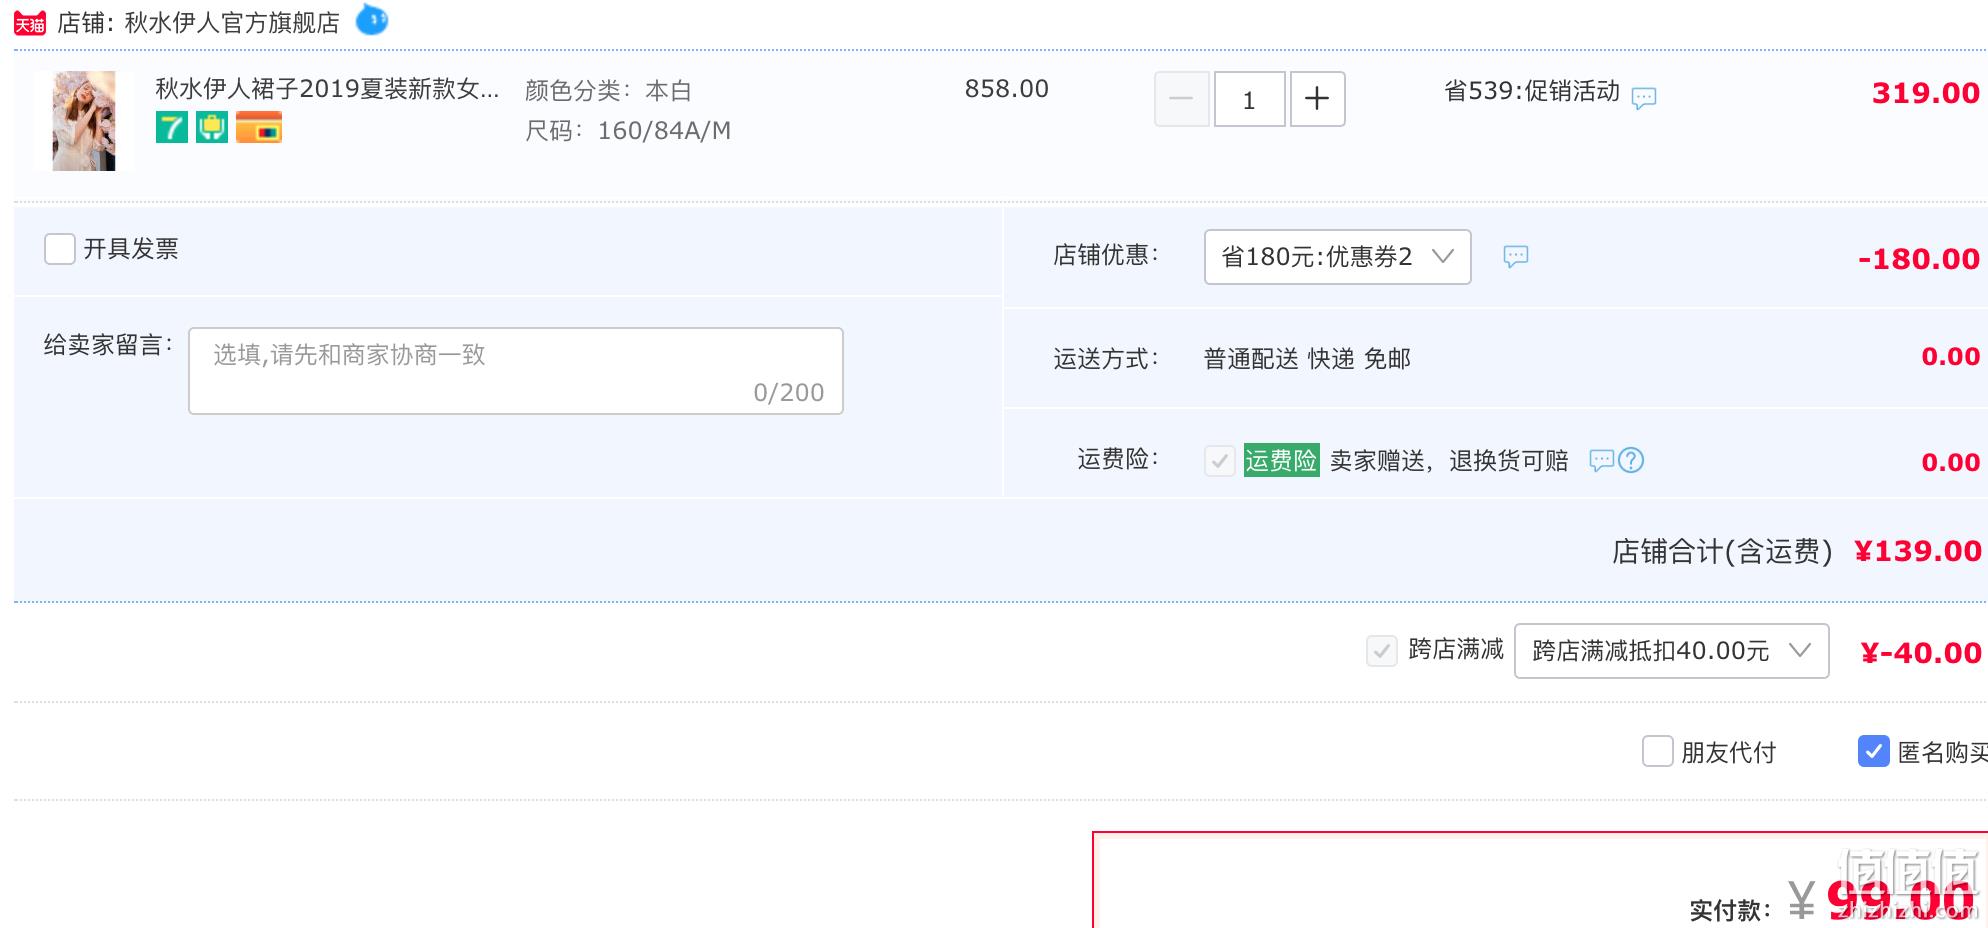Click the 省539:促销活动 promotion text

1532,91
